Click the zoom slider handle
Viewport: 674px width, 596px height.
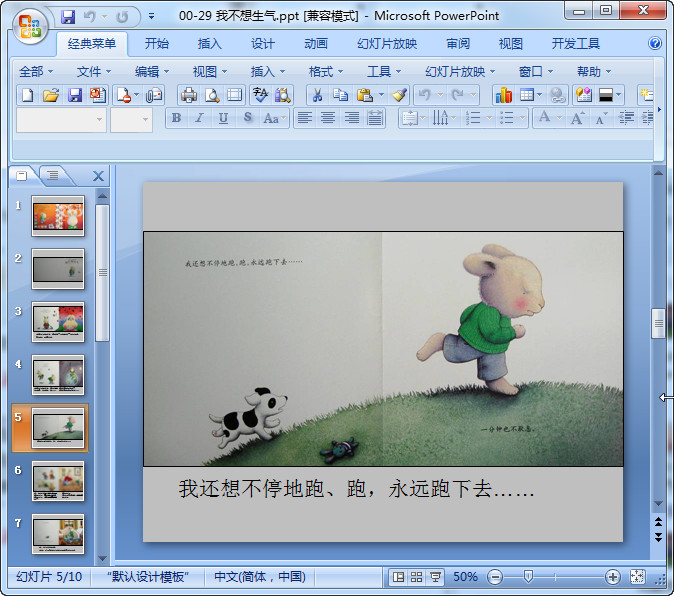click(x=528, y=577)
